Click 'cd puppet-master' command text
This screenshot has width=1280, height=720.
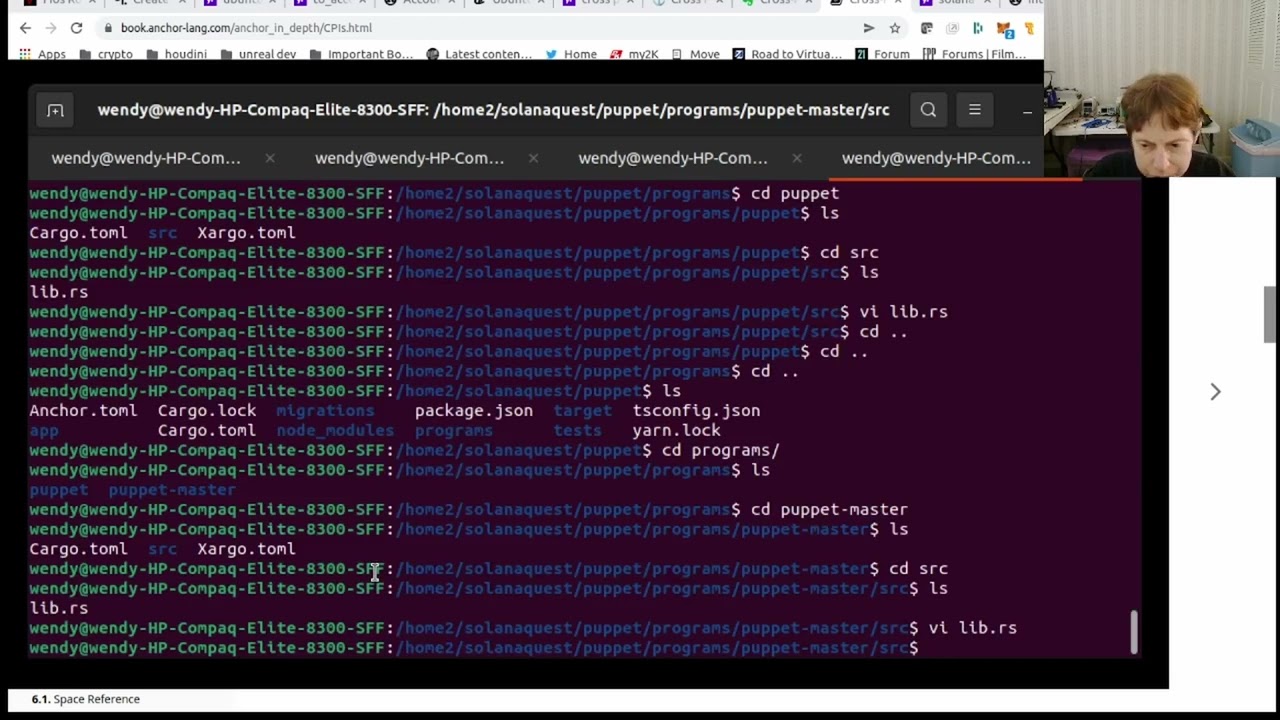pyautogui.click(x=829, y=510)
